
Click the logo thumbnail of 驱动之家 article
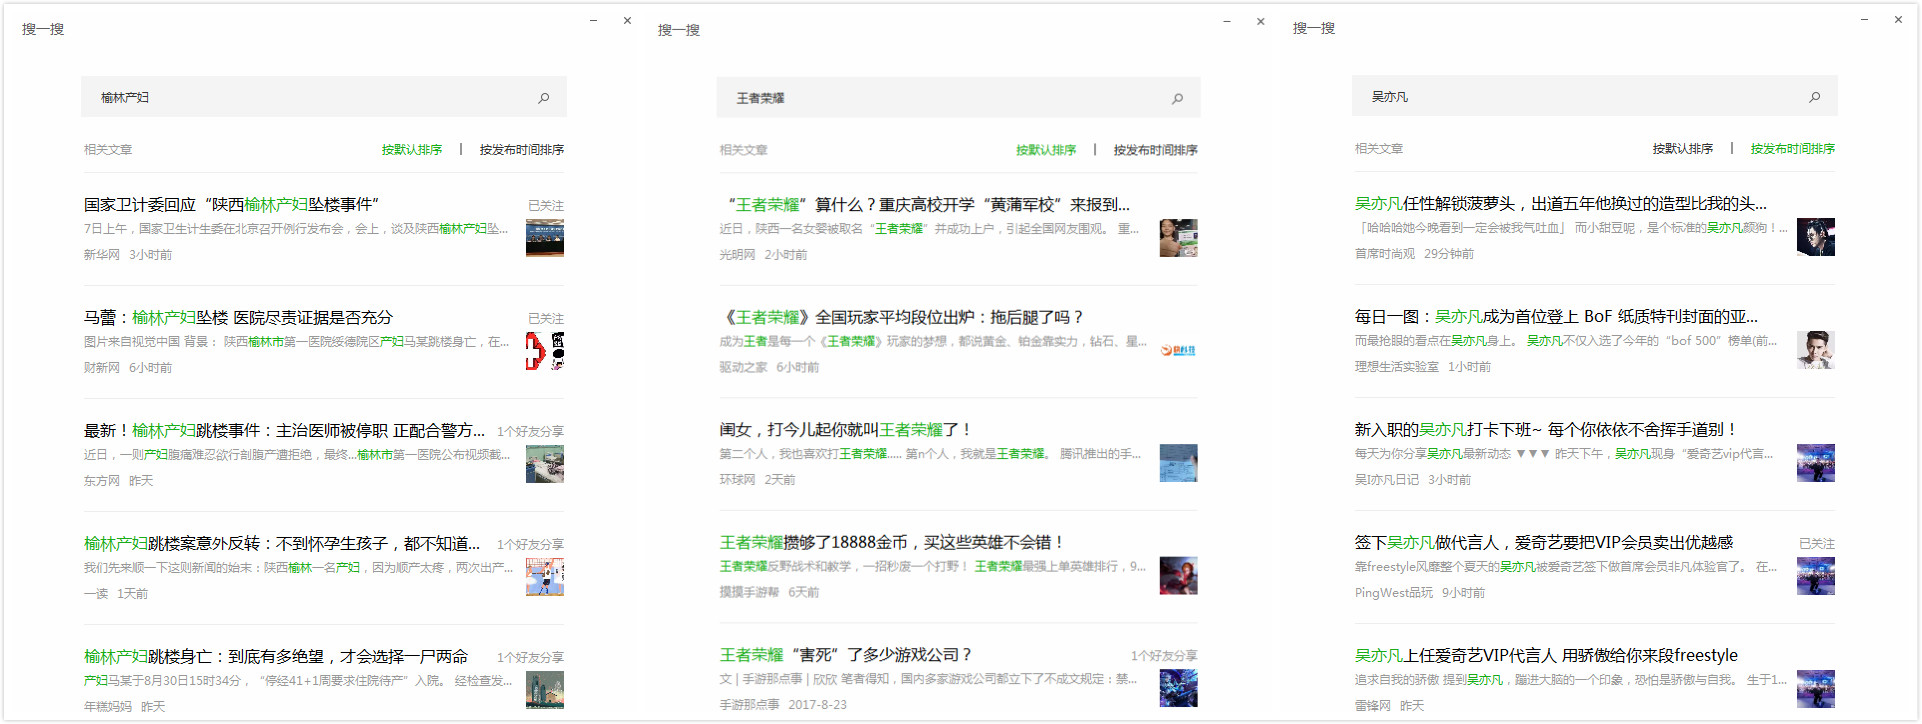point(1179,351)
